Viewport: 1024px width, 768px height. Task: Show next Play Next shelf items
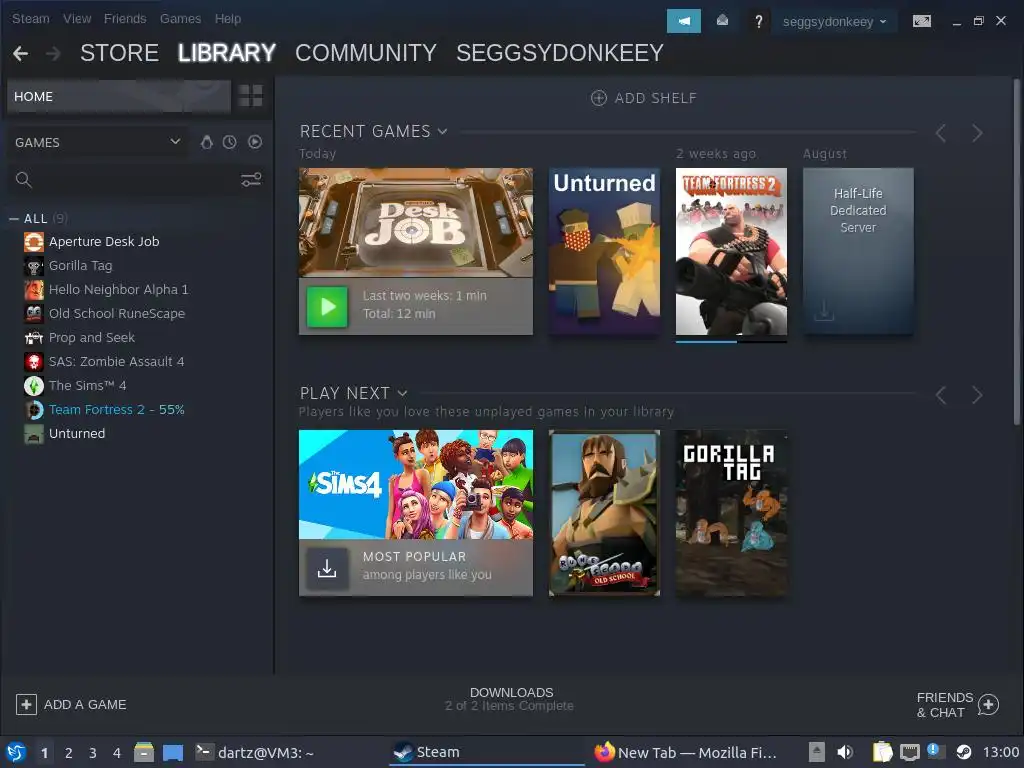pyautogui.click(x=977, y=395)
